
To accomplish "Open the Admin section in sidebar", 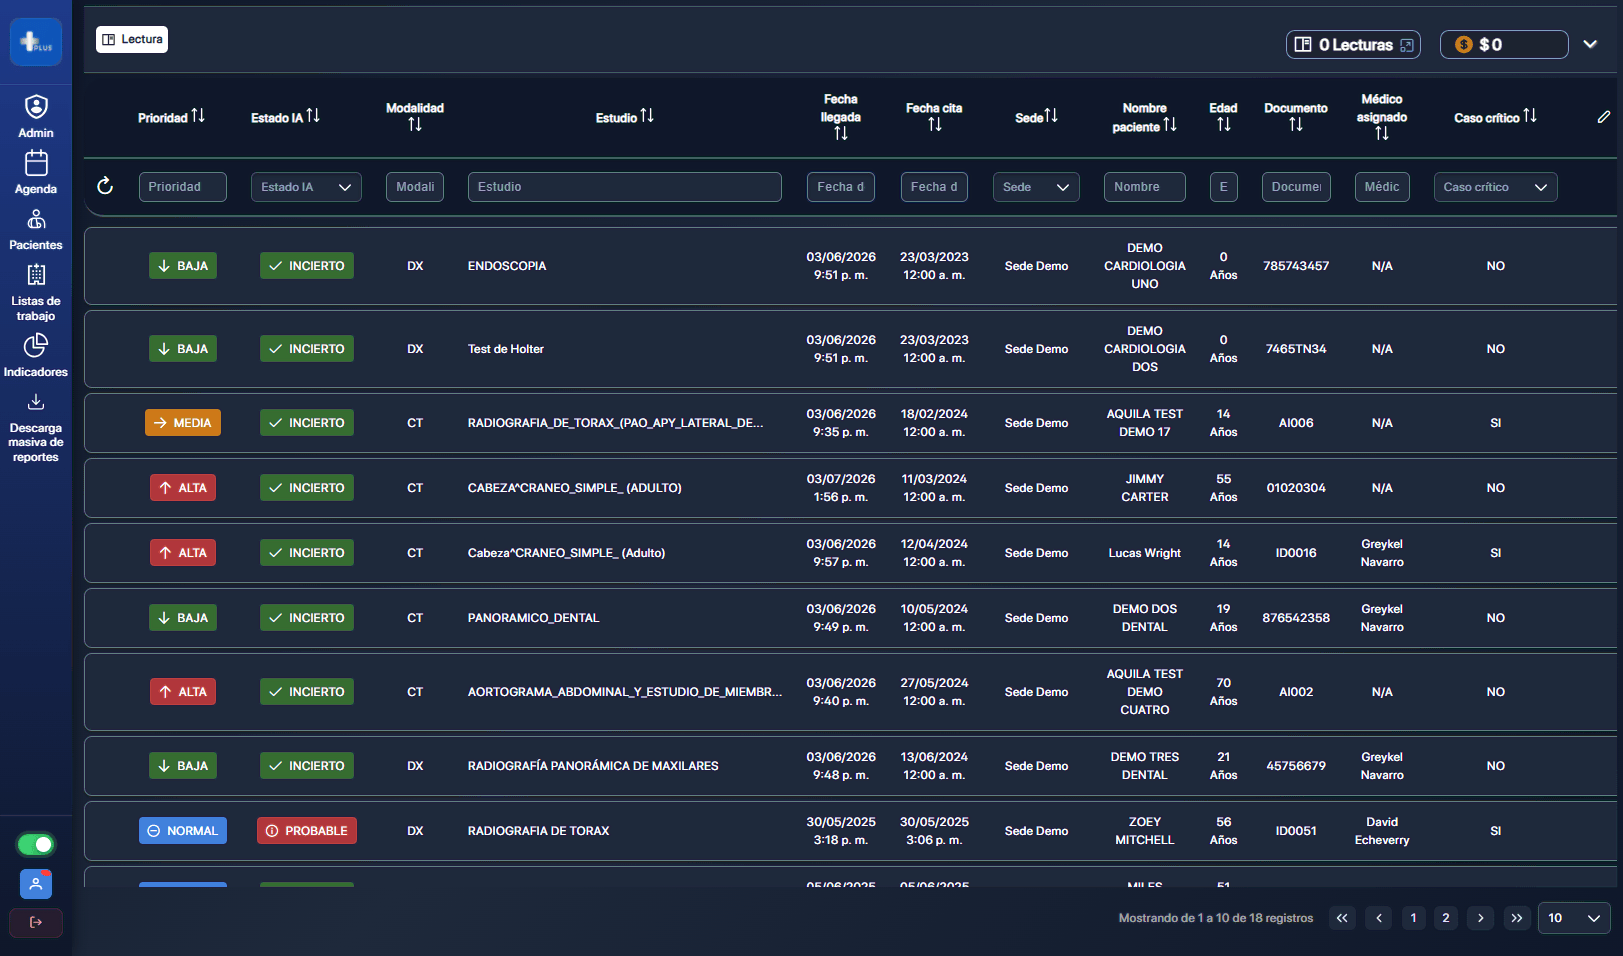I will (x=36, y=116).
